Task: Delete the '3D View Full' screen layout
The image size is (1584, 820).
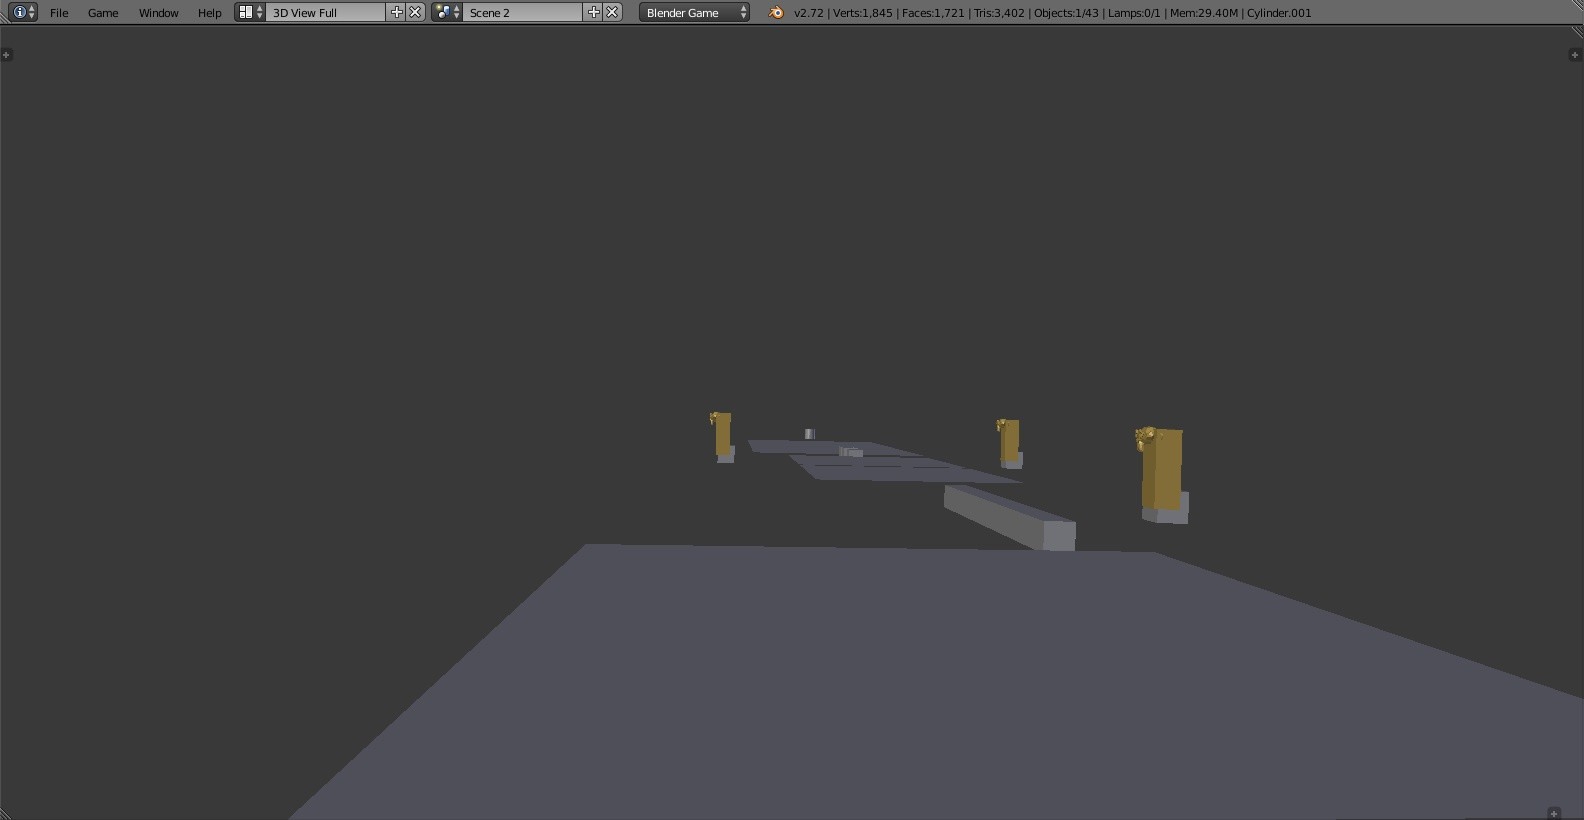Action: click(416, 12)
